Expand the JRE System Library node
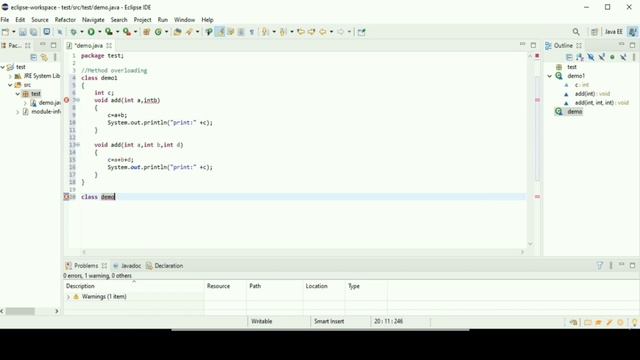 10,76
